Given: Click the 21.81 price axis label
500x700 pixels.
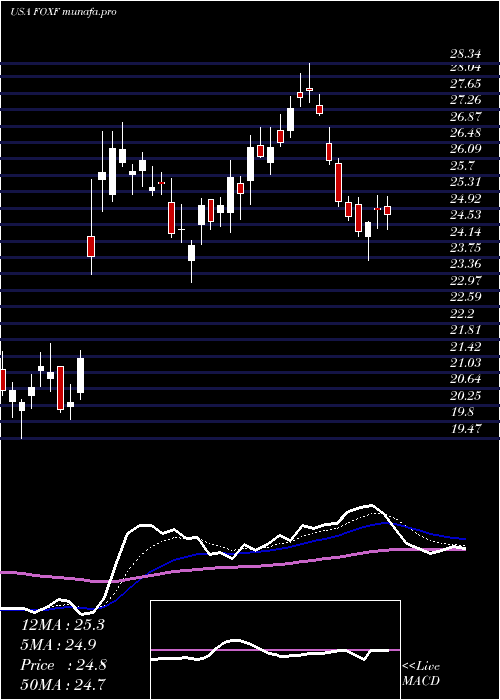Looking at the screenshot, I should click(466, 330).
